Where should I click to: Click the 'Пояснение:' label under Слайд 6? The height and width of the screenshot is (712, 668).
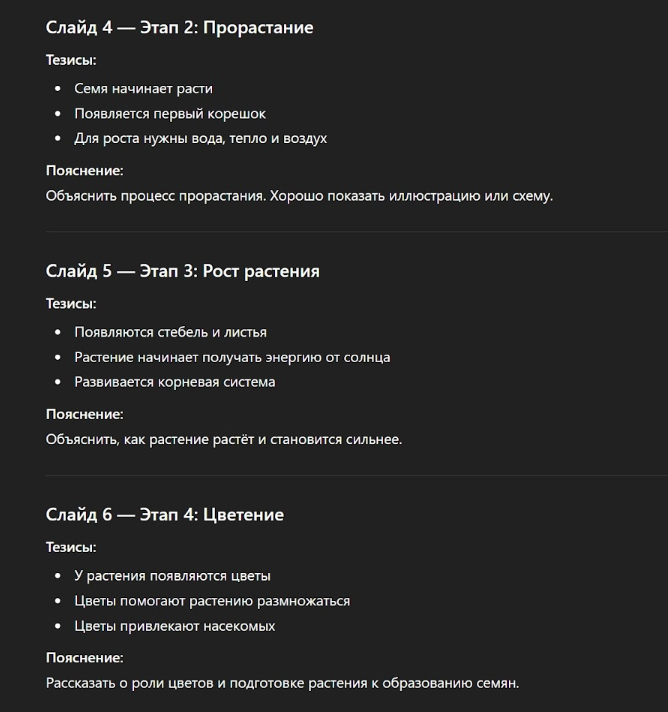pos(84,658)
